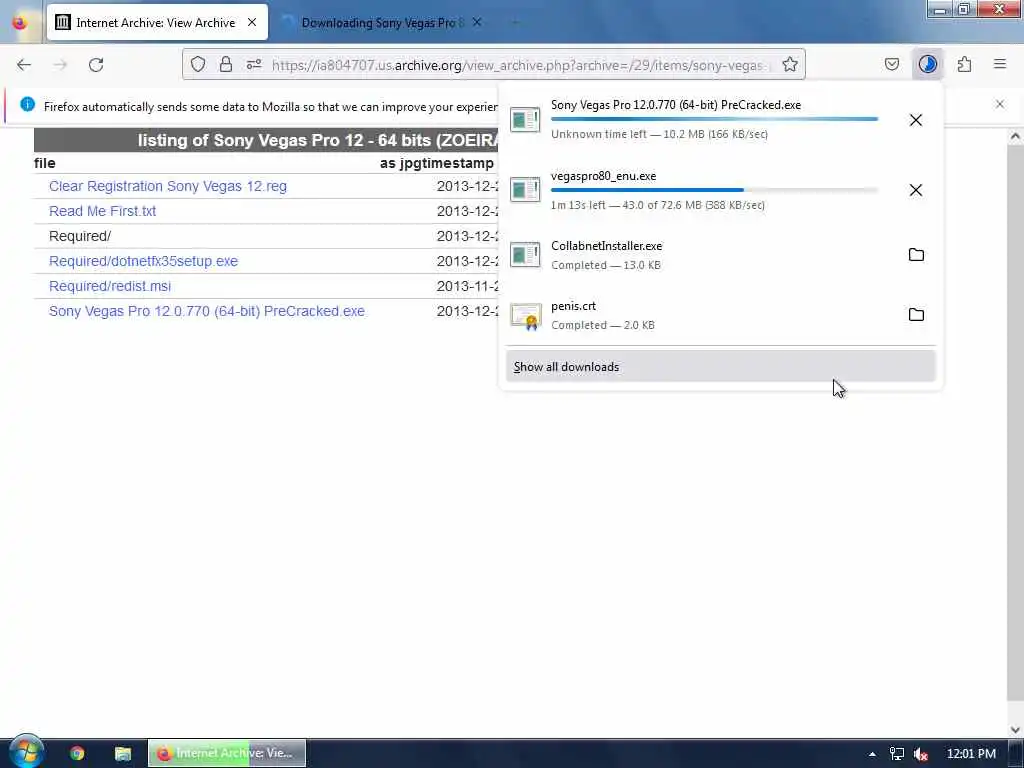Launch Chrome from the taskbar
The image size is (1024, 768).
click(77, 753)
